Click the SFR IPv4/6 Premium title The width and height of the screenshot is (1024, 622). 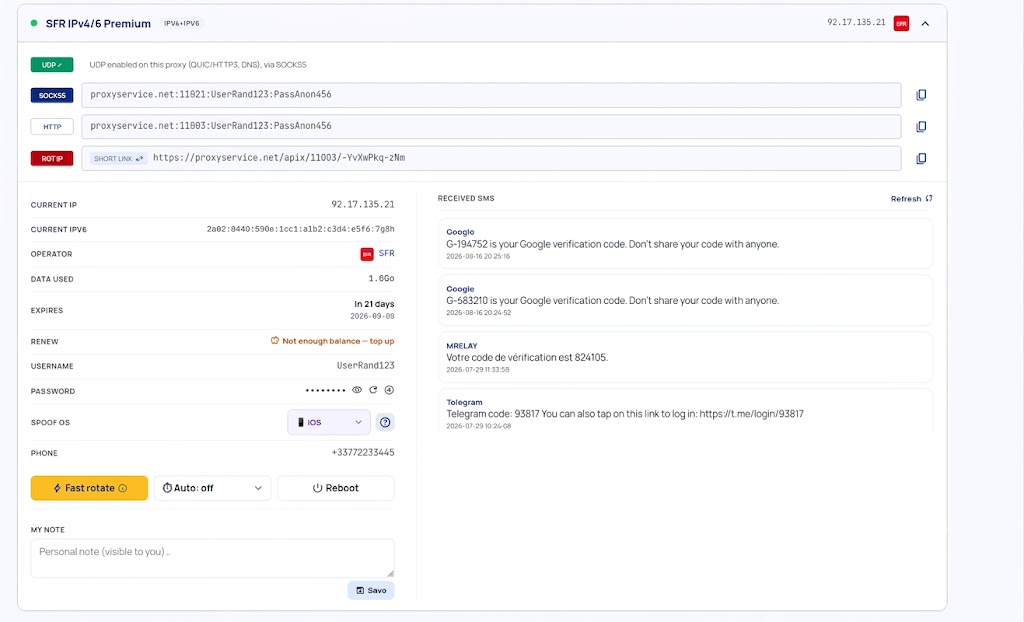(98, 24)
